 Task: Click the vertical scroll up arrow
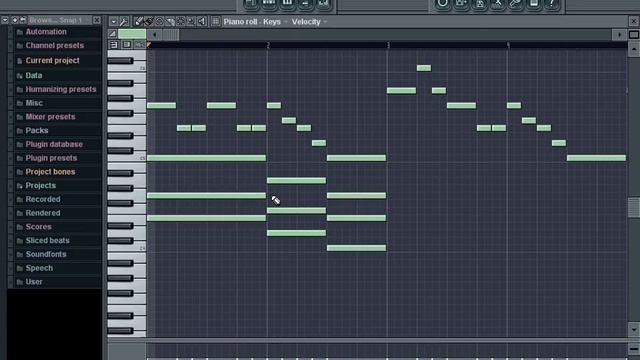coord(634,49)
